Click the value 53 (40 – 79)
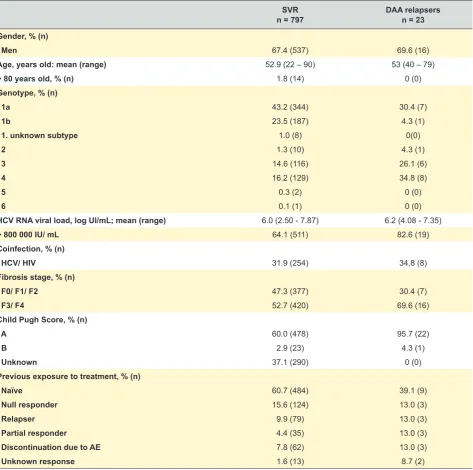 point(413,65)
